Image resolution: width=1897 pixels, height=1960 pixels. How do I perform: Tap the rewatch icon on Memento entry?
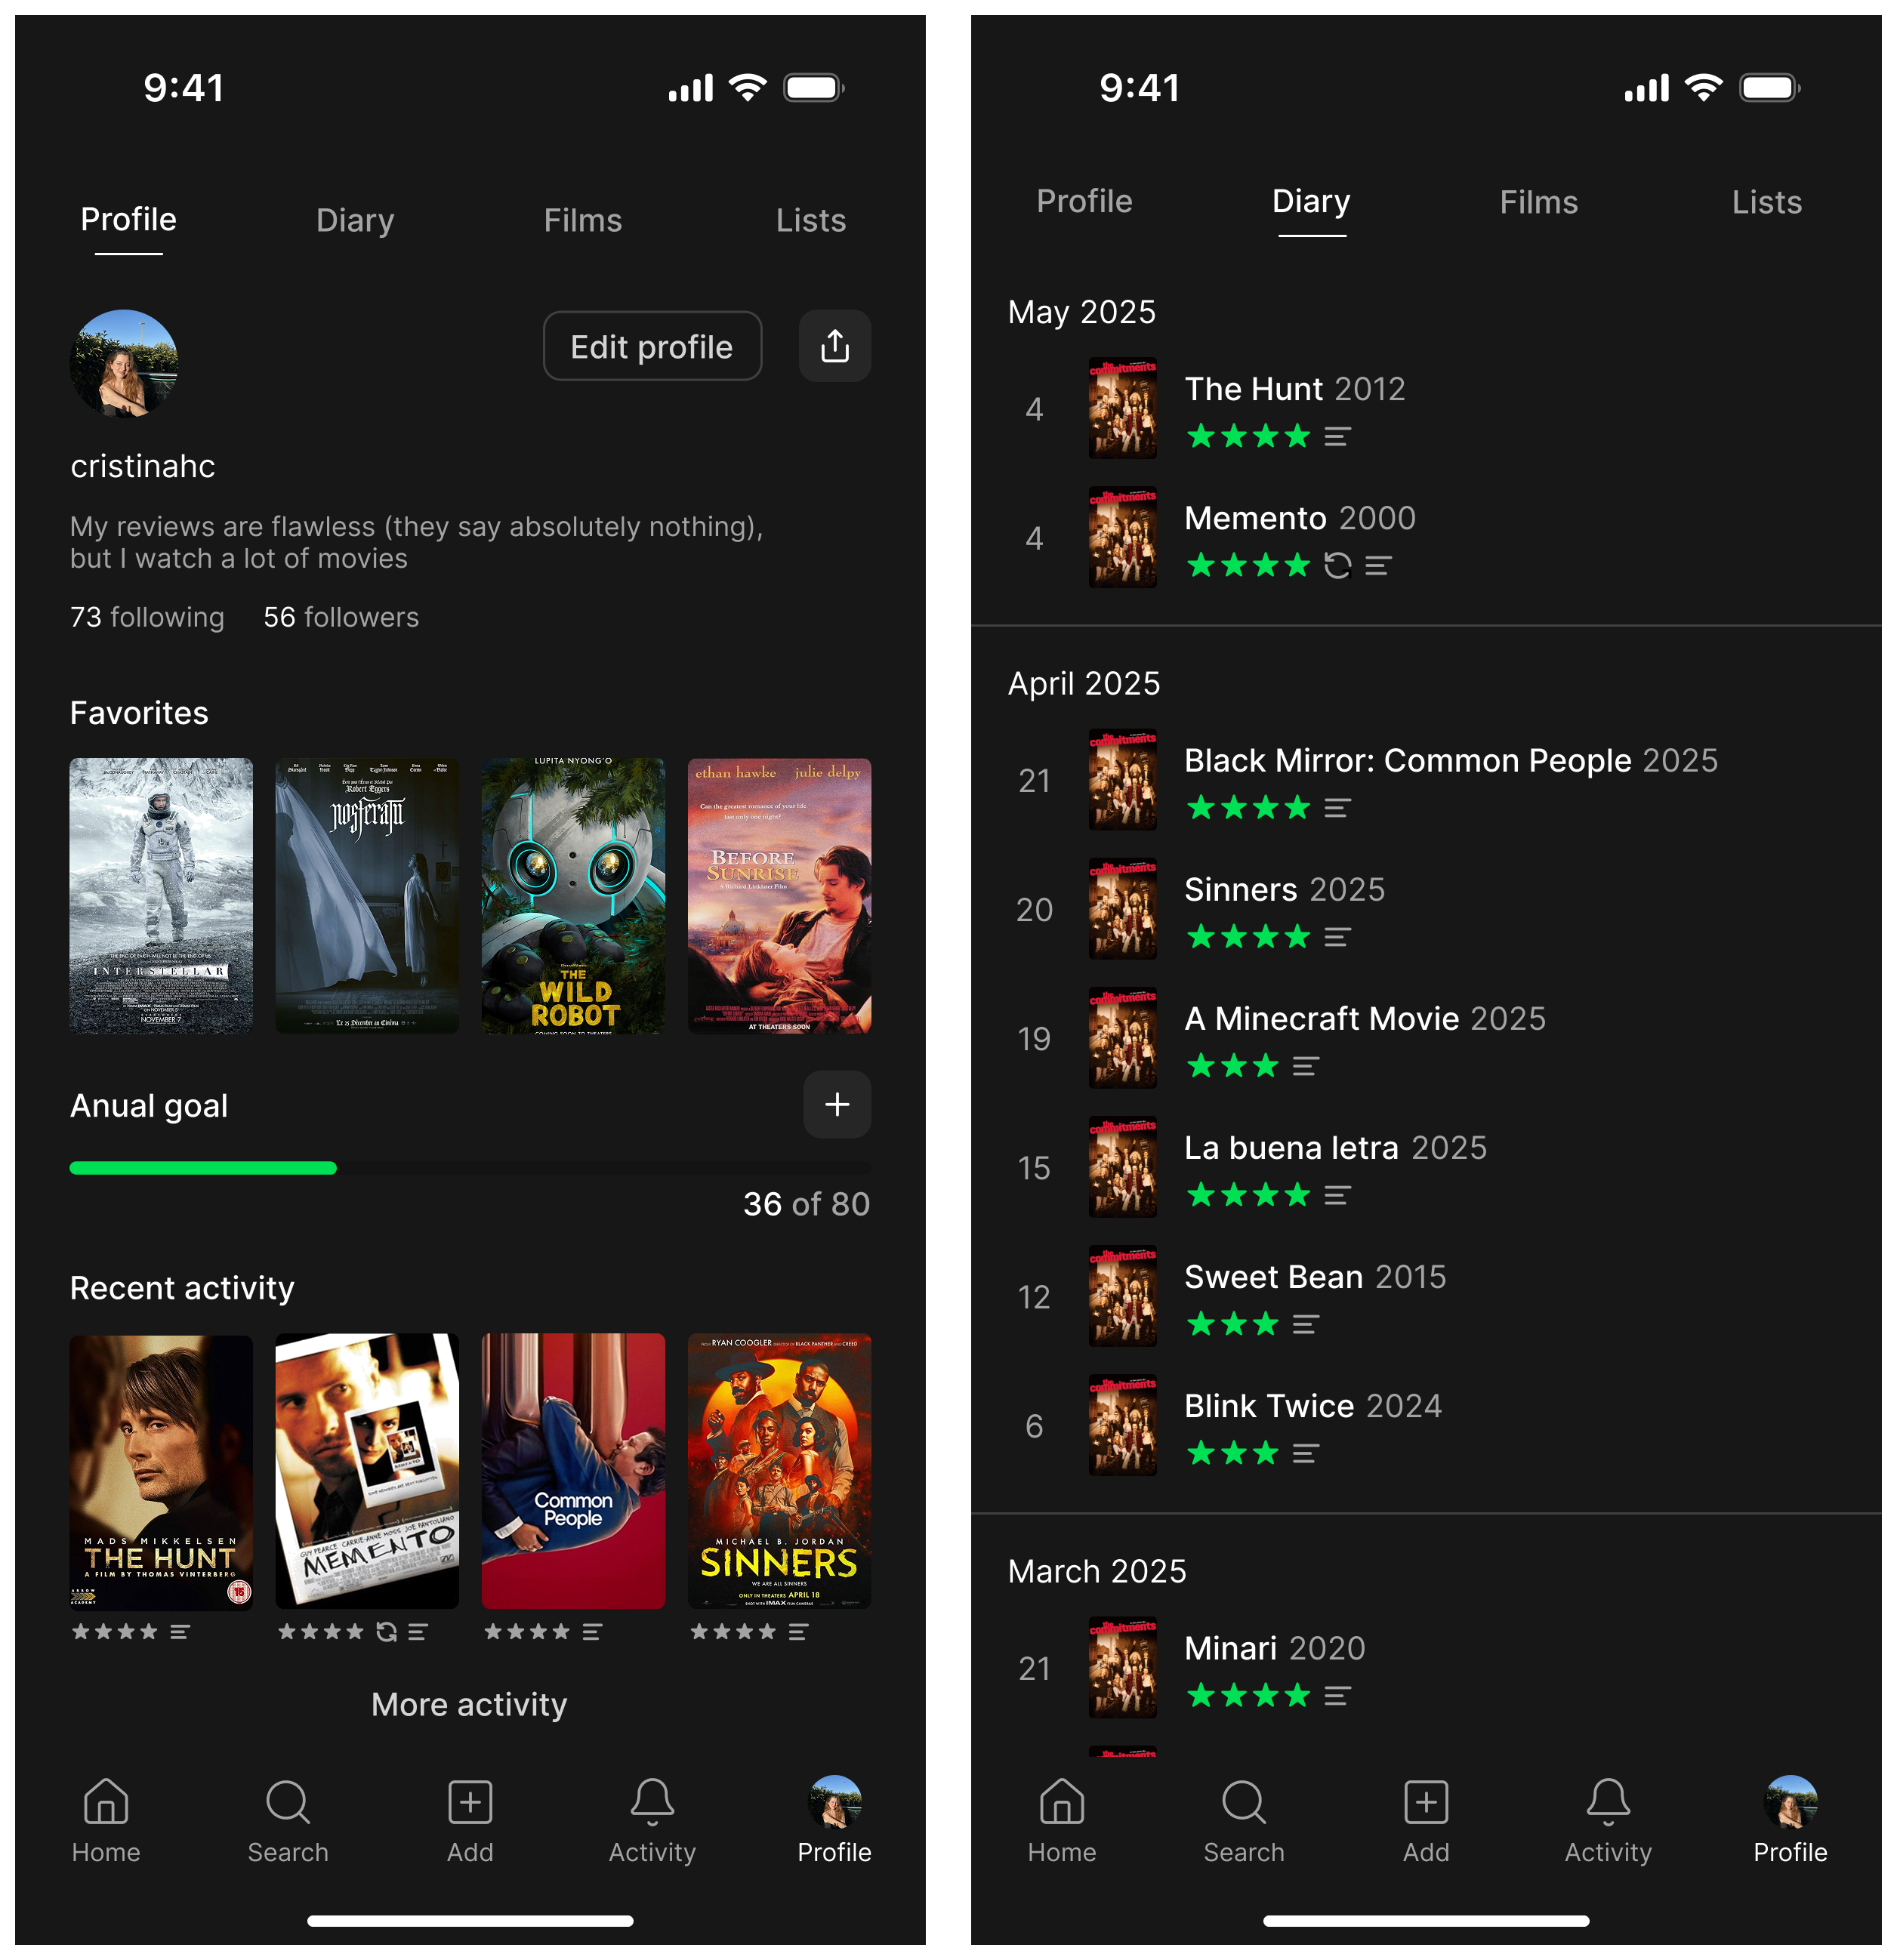pyautogui.click(x=1339, y=566)
